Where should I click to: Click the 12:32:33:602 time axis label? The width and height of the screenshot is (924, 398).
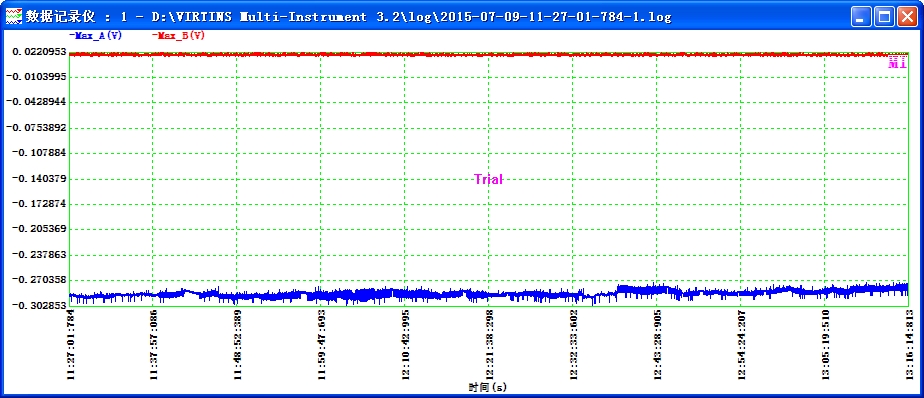pyautogui.click(x=573, y=344)
